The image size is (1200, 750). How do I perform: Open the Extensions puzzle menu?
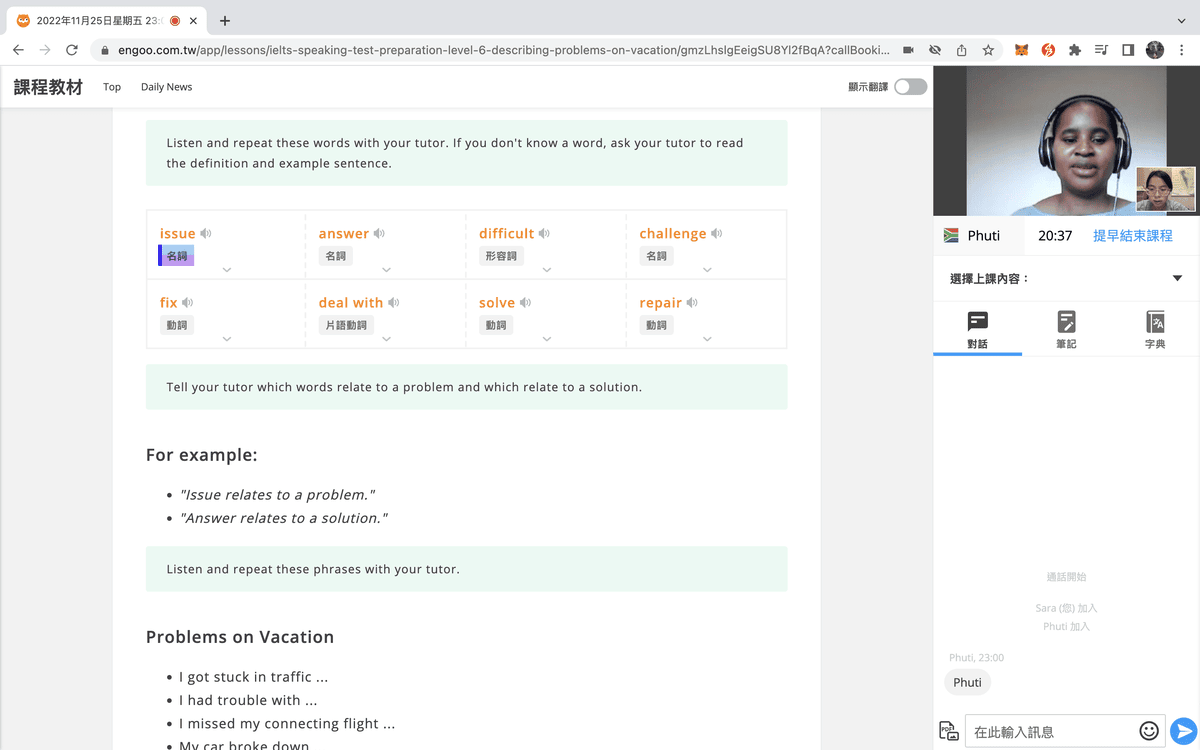1075,50
